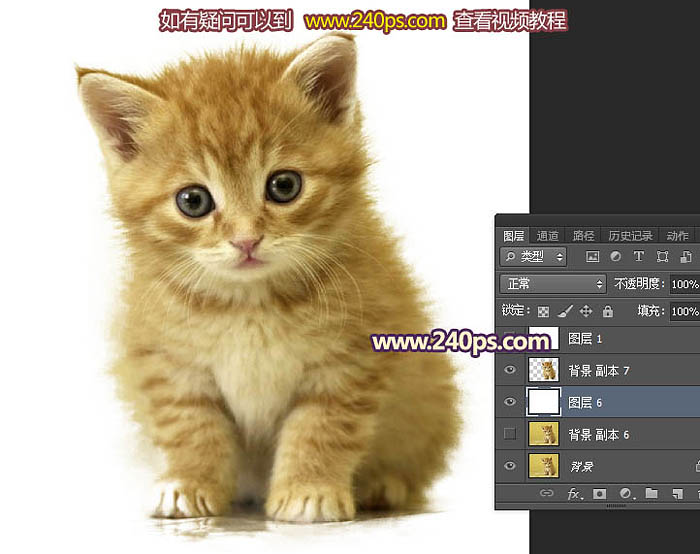700x554 pixels.
Task: Open the 类型 filter type dropdown
Action: tap(533, 257)
